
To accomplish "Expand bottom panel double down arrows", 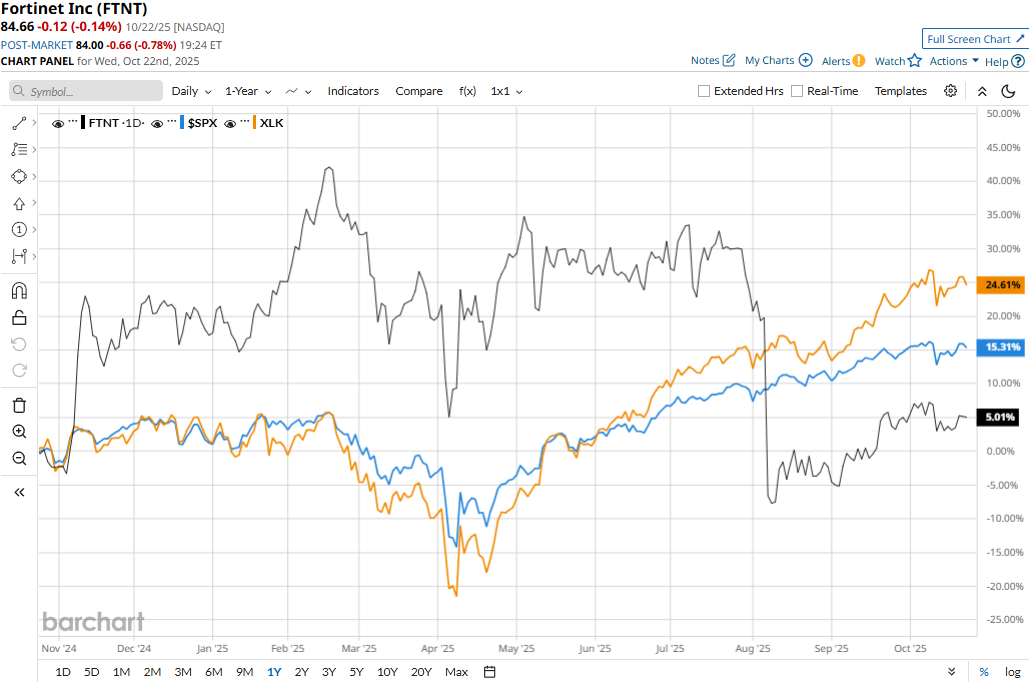I will (x=951, y=671).
